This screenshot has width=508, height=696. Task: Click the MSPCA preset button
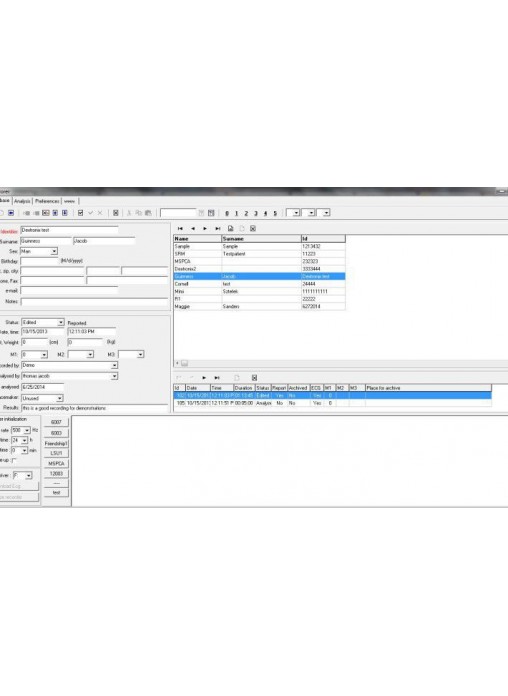click(56, 463)
